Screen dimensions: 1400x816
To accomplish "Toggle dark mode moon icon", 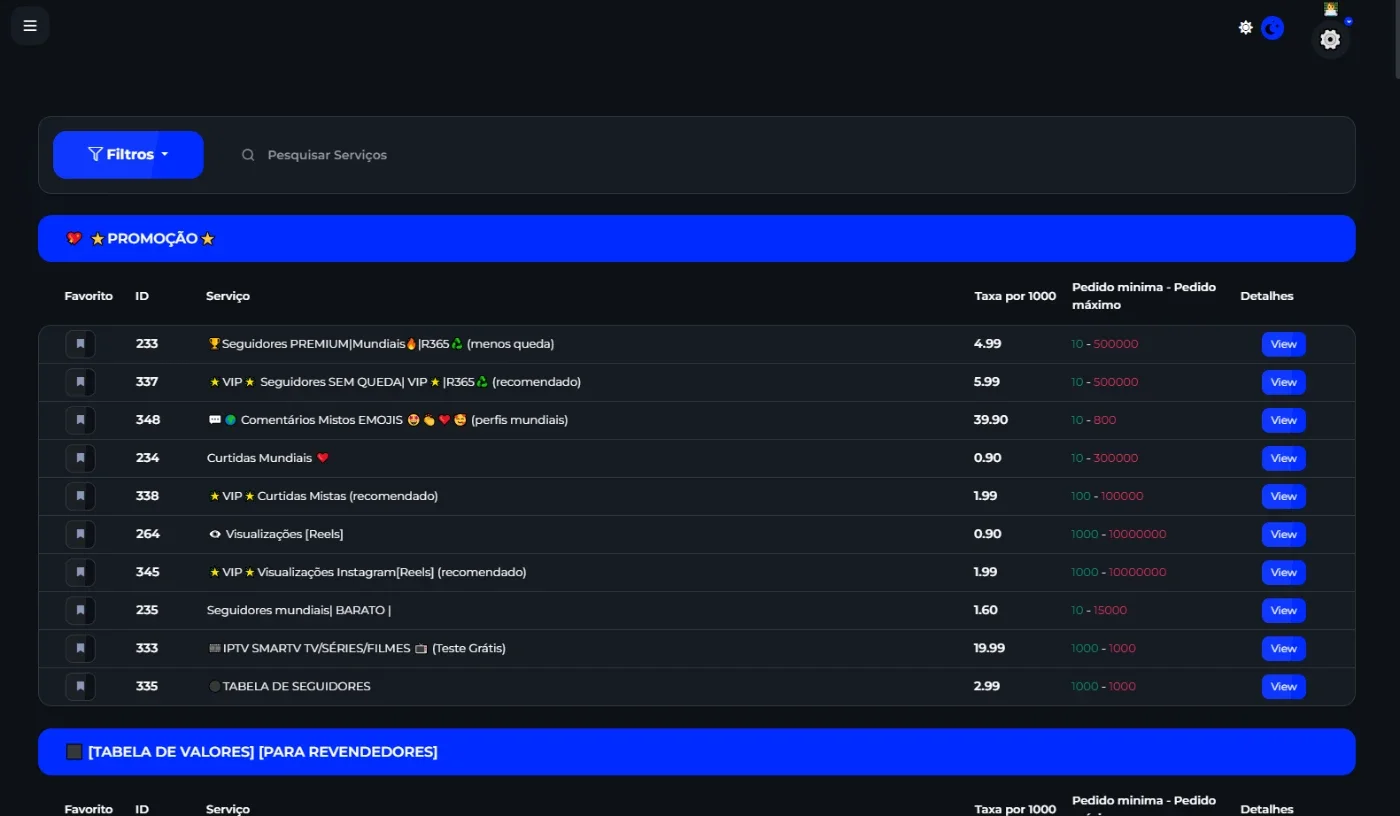I will tap(1272, 28).
